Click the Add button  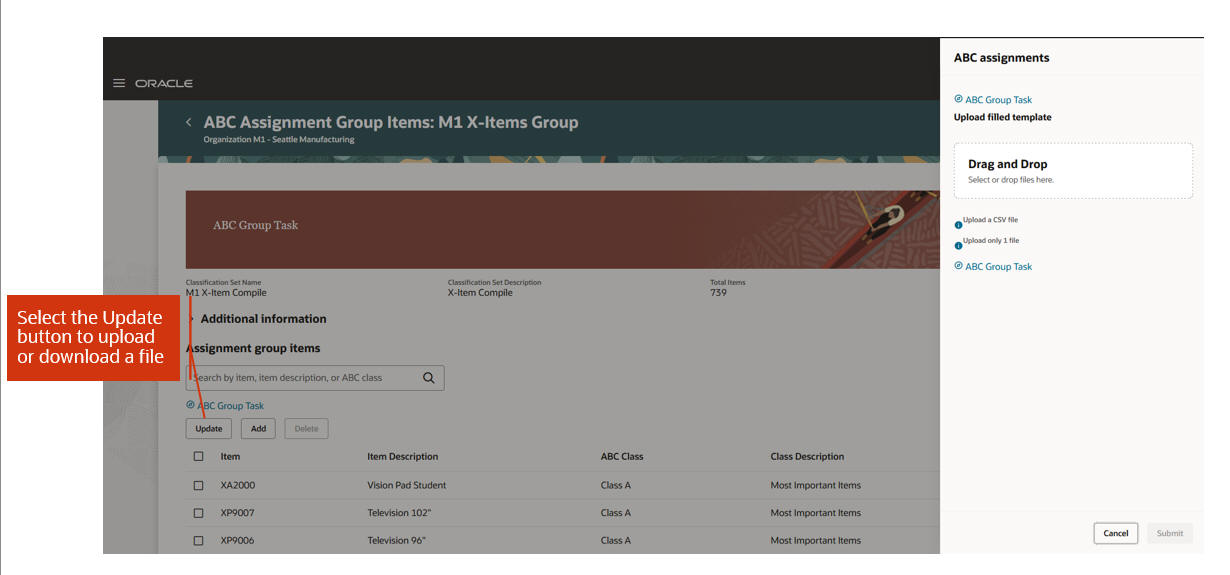(258, 428)
